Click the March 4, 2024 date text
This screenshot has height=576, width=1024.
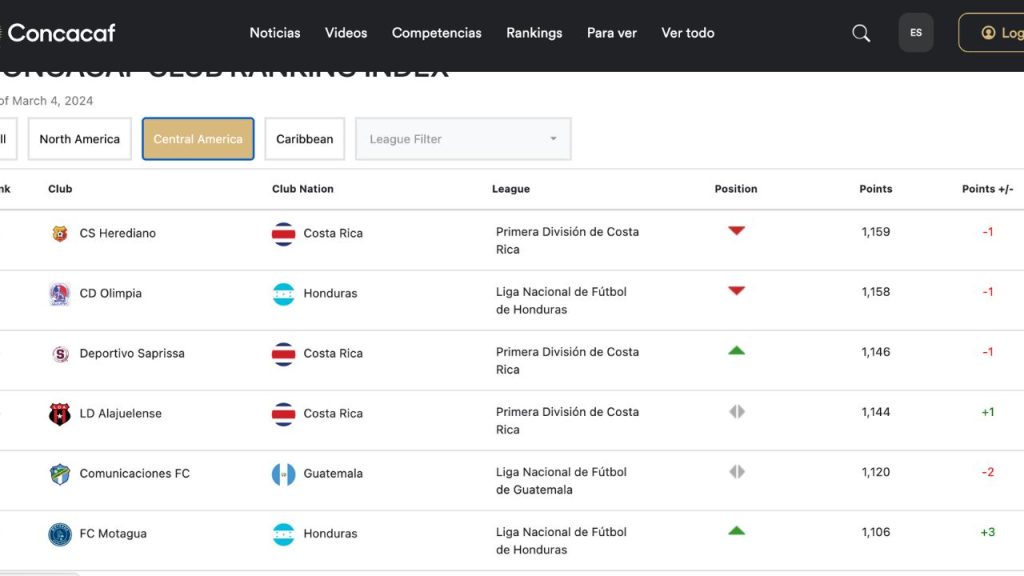click(52, 101)
